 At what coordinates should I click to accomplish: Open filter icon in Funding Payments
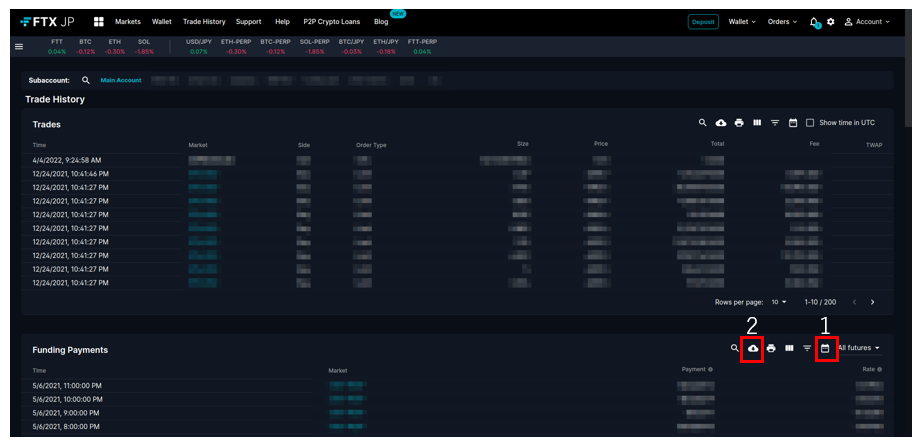[x=807, y=349]
